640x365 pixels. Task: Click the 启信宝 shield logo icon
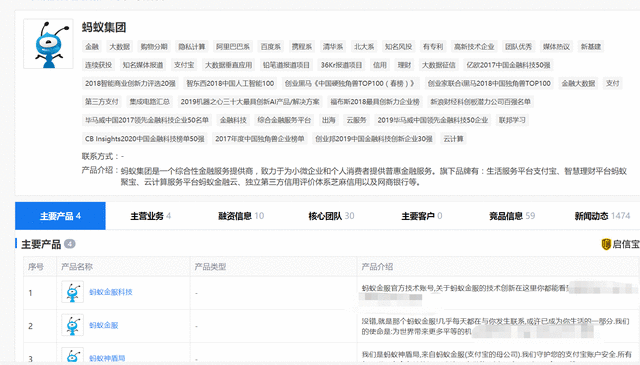606,244
